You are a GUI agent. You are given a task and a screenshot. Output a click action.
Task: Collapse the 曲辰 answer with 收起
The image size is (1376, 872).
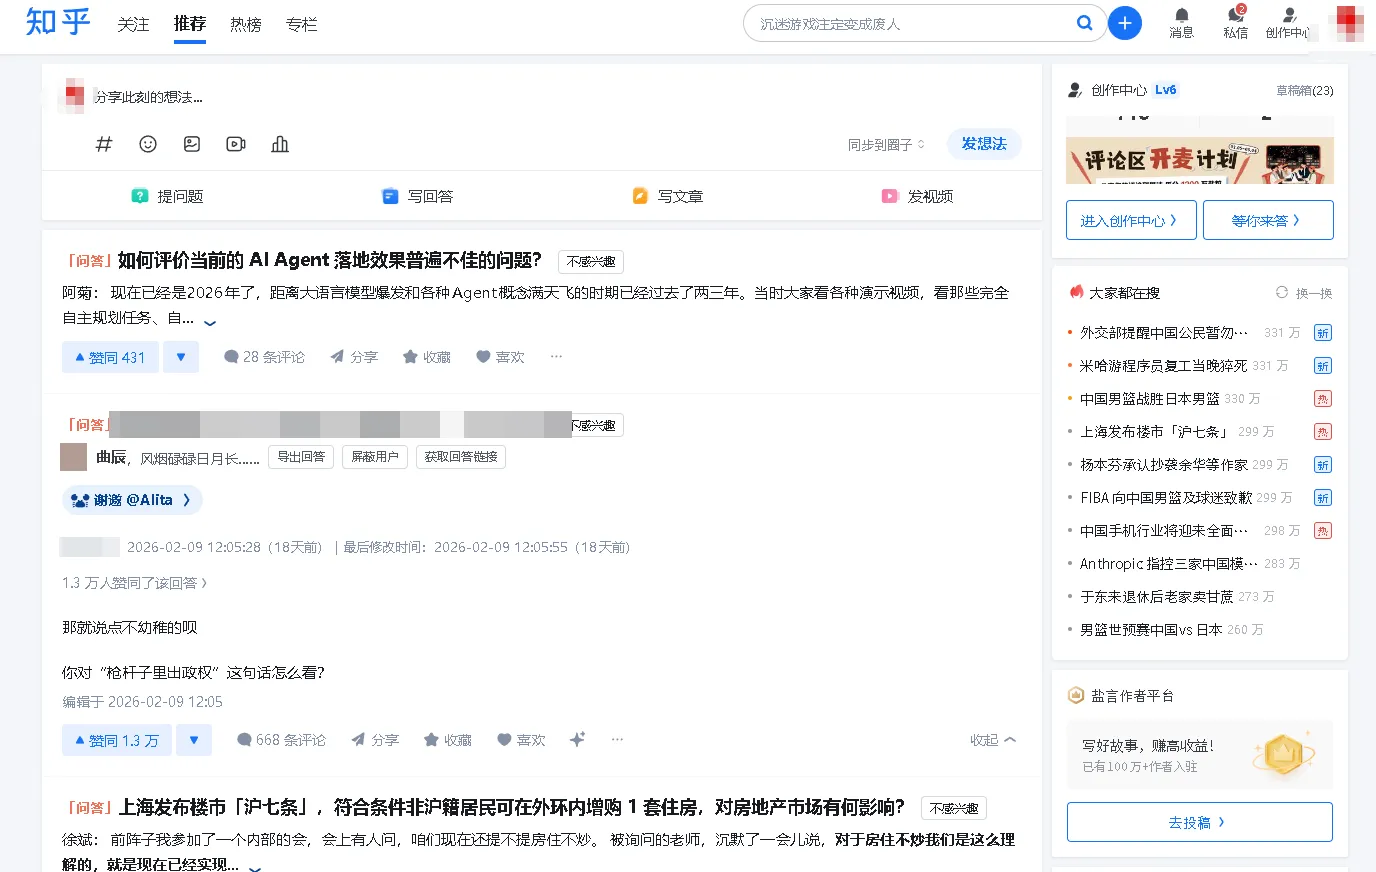[991, 739]
